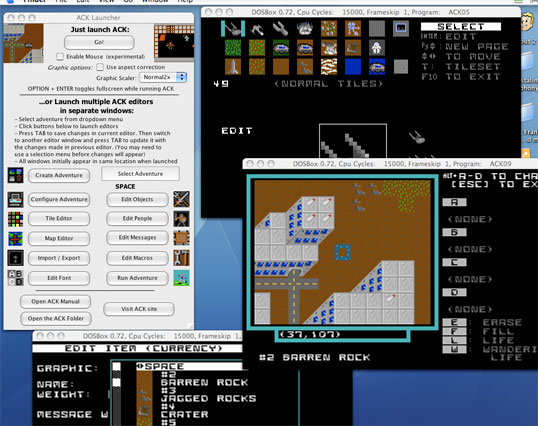Select the solid blue tile swatch
The image size is (538, 426).
point(353,67)
